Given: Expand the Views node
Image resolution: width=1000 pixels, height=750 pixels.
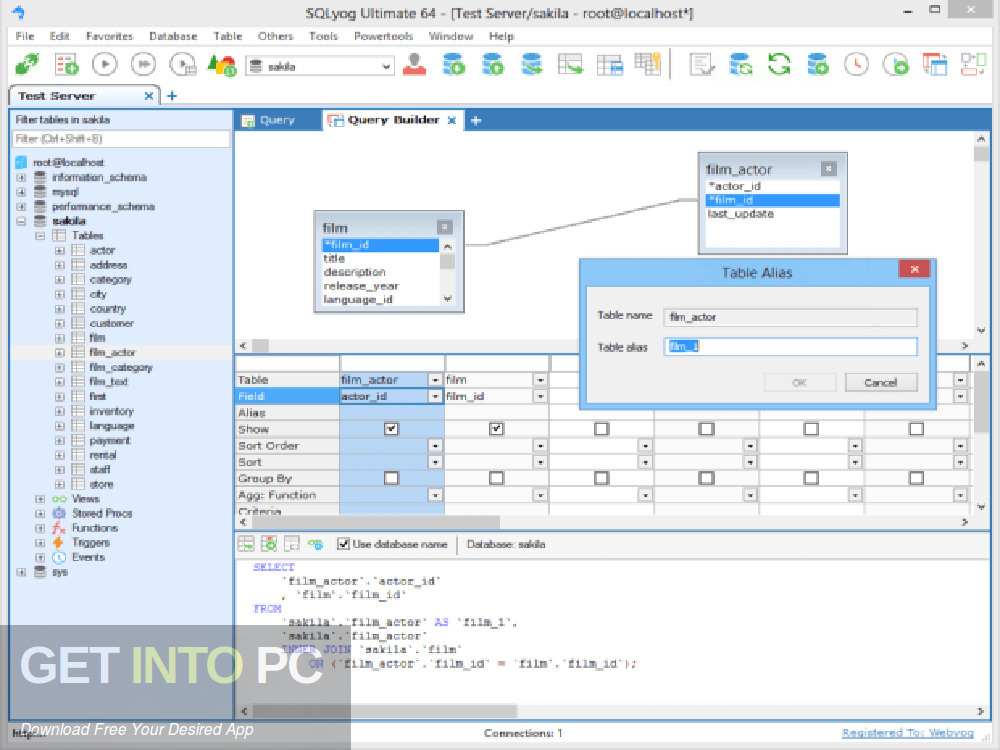Looking at the screenshot, I should [40, 499].
